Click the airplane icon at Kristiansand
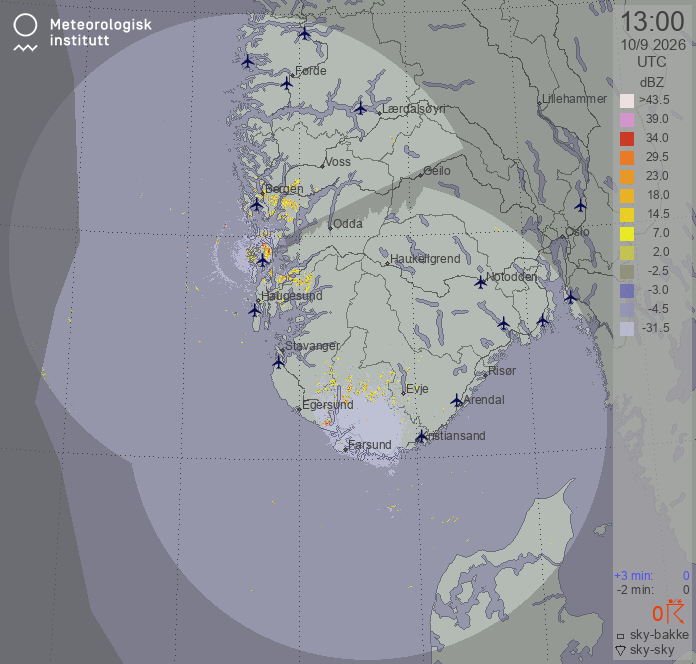 point(421,436)
